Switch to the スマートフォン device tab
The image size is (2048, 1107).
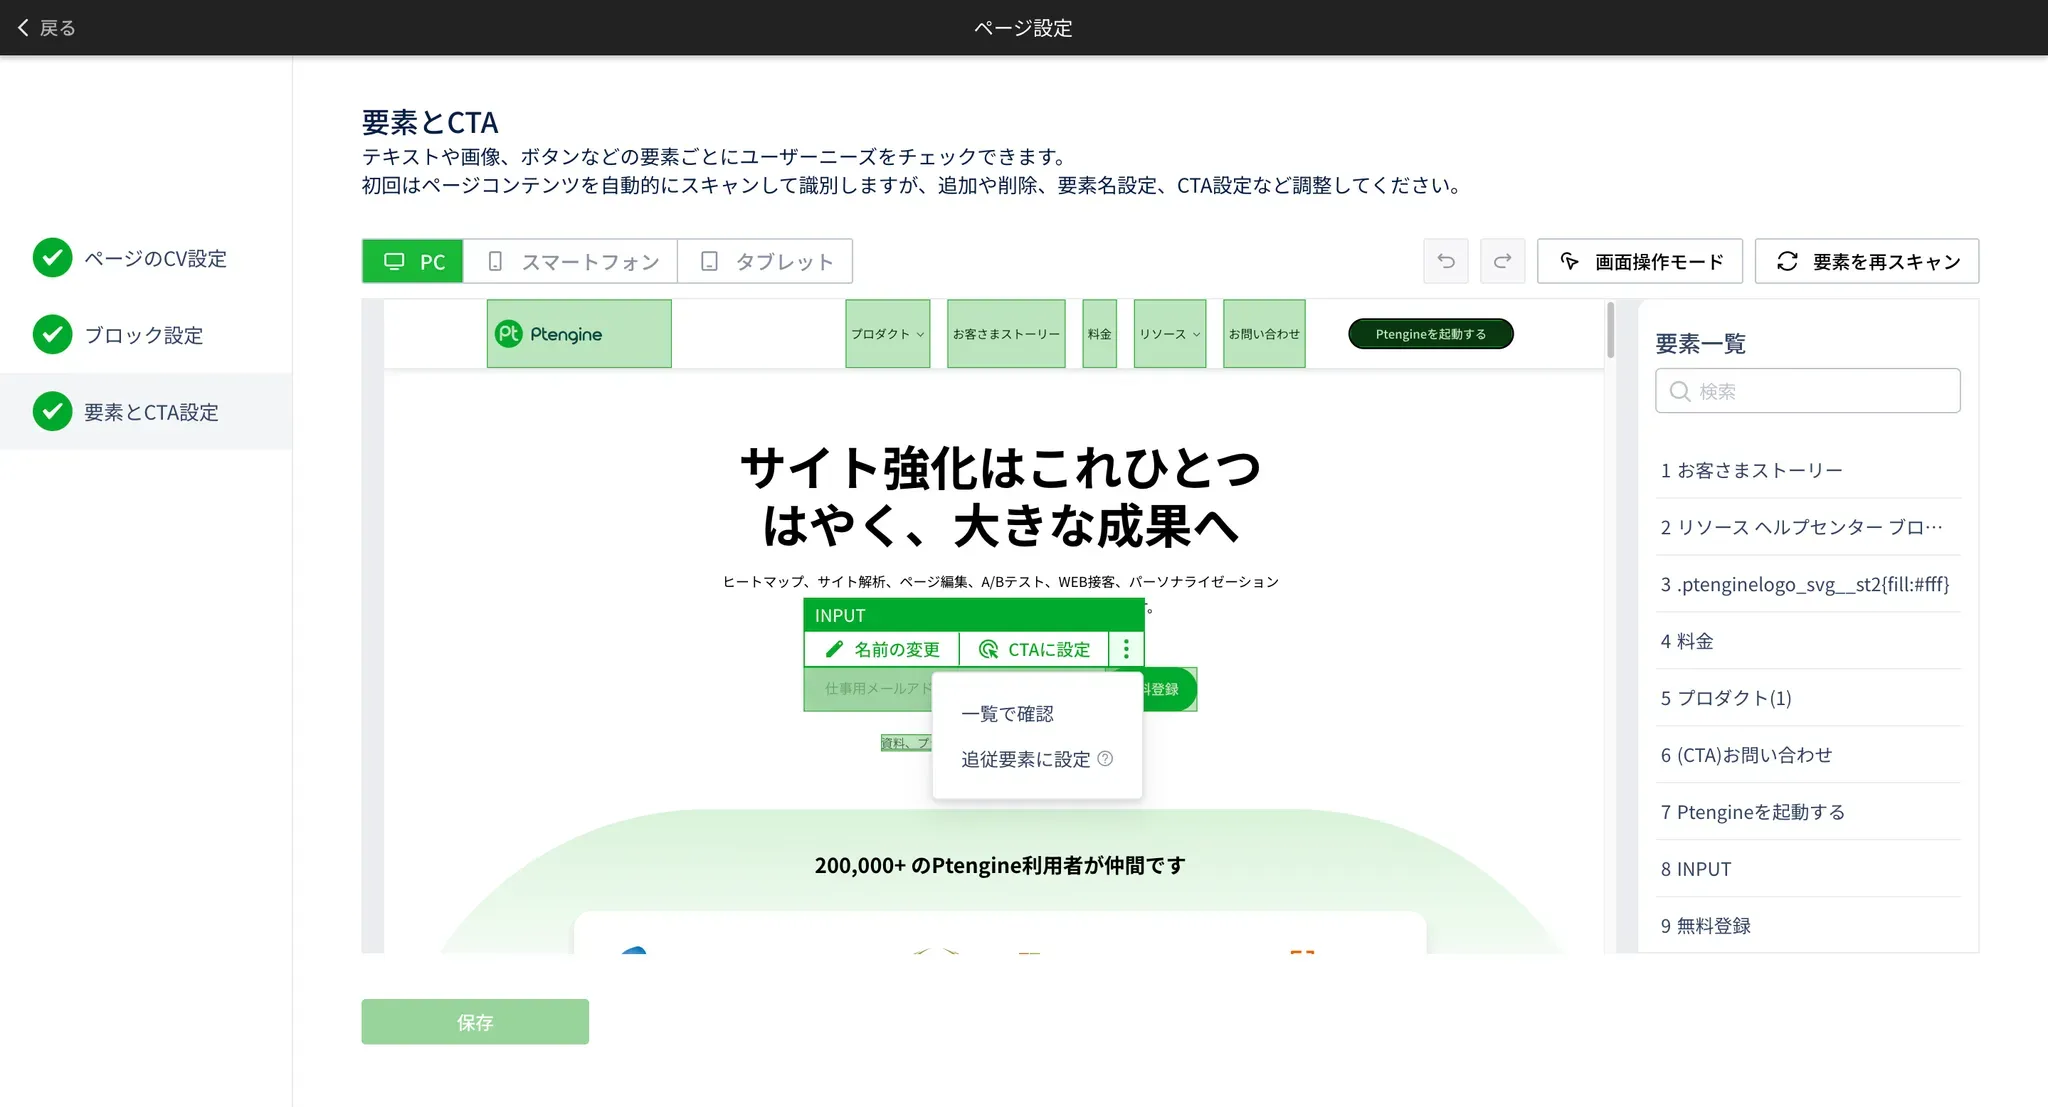point(572,261)
